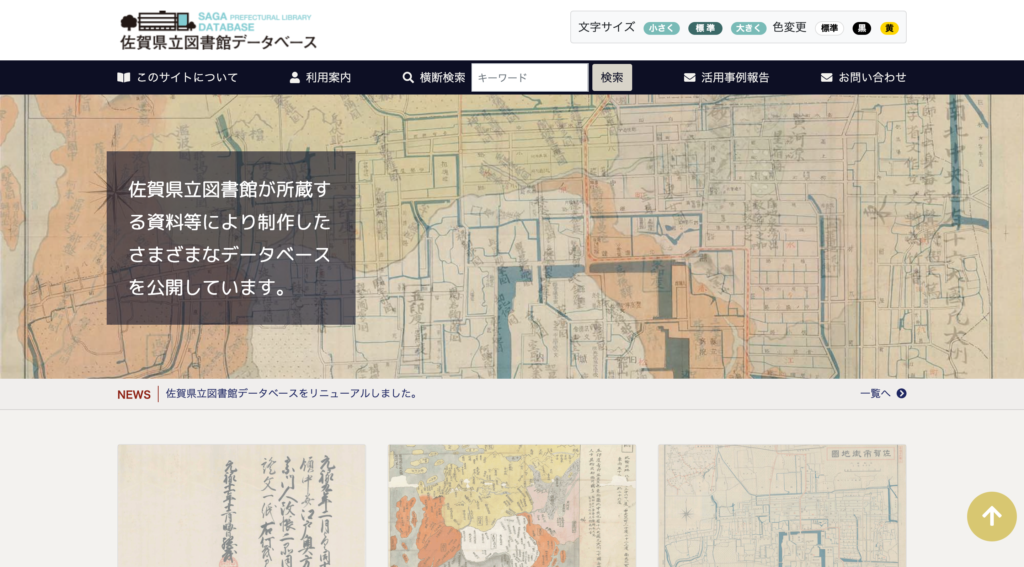The height and width of the screenshot is (567, 1024).
Task: Click the 文字サイズ label
Action: (x=606, y=27)
